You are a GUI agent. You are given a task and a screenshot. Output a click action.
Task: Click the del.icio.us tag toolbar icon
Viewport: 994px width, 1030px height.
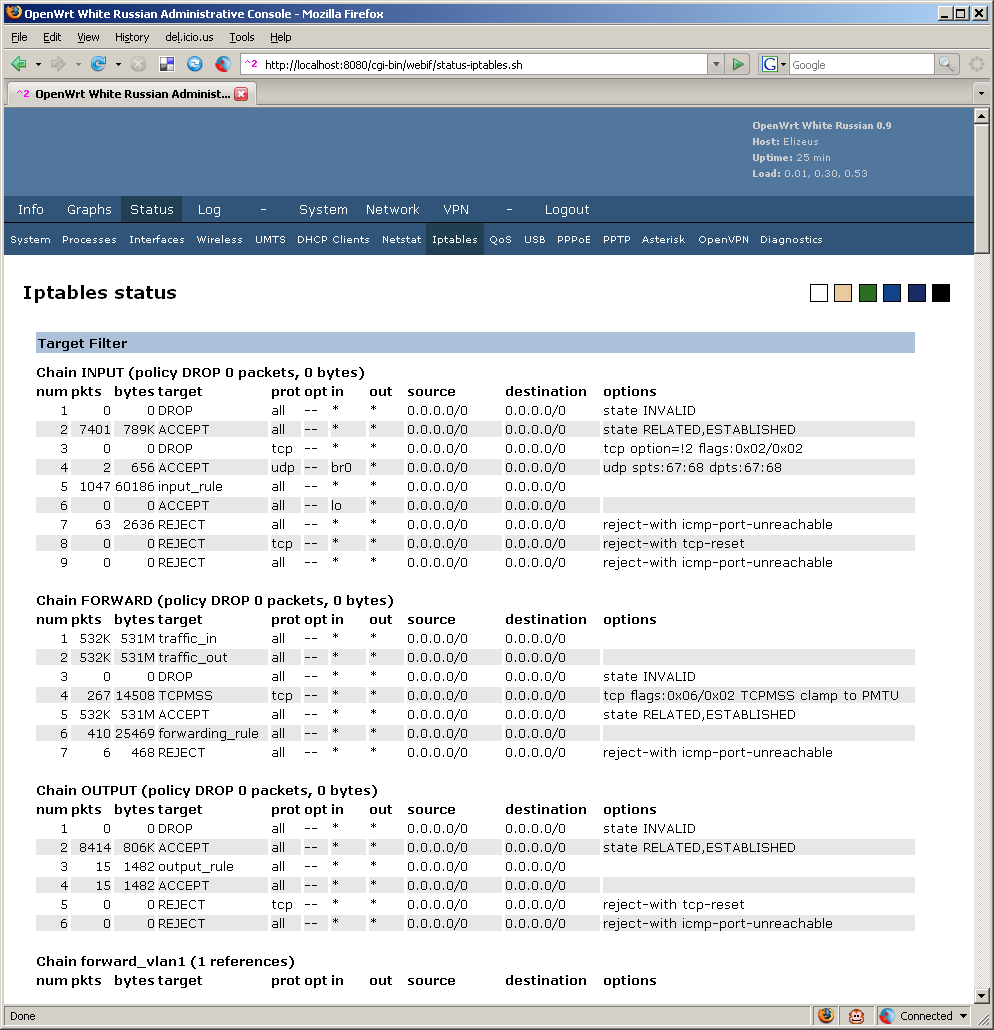point(167,64)
